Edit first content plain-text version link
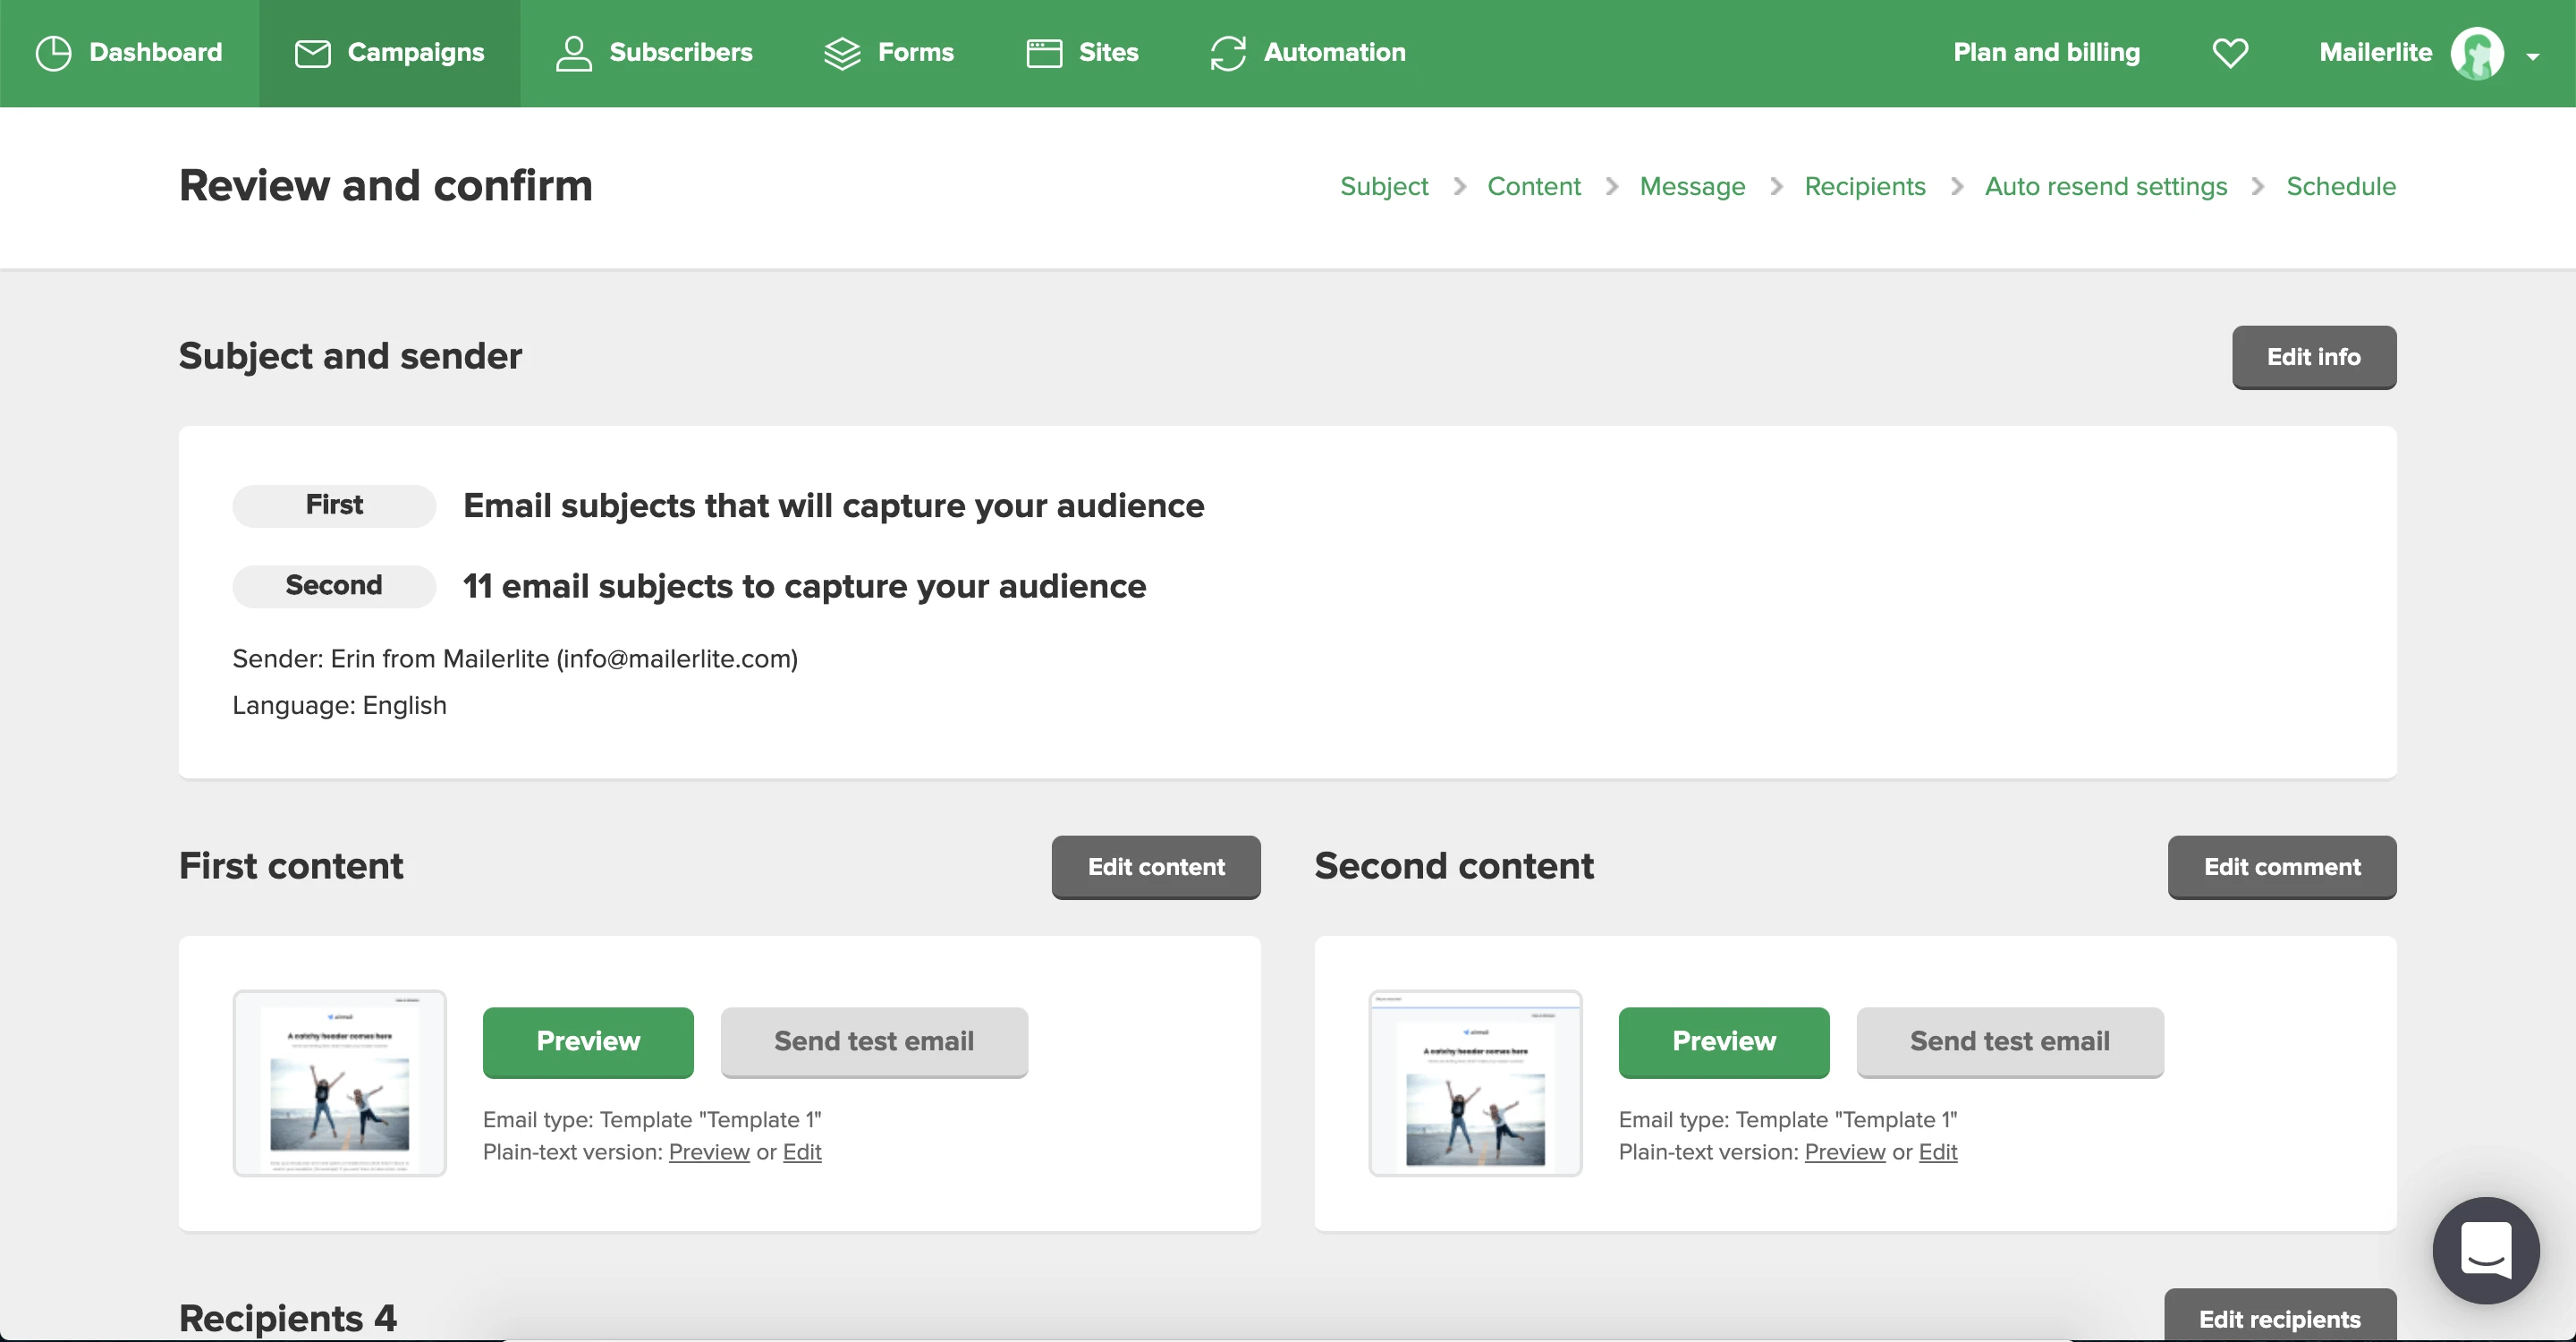 click(x=802, y=1152)
